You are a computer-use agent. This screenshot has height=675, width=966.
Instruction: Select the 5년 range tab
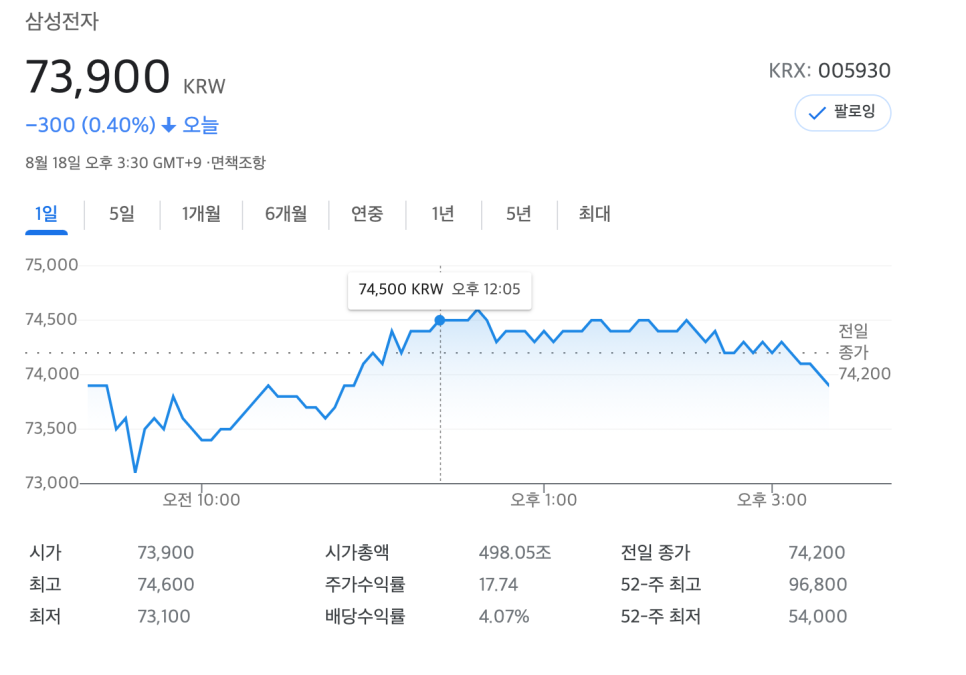[x=519, y=214]
